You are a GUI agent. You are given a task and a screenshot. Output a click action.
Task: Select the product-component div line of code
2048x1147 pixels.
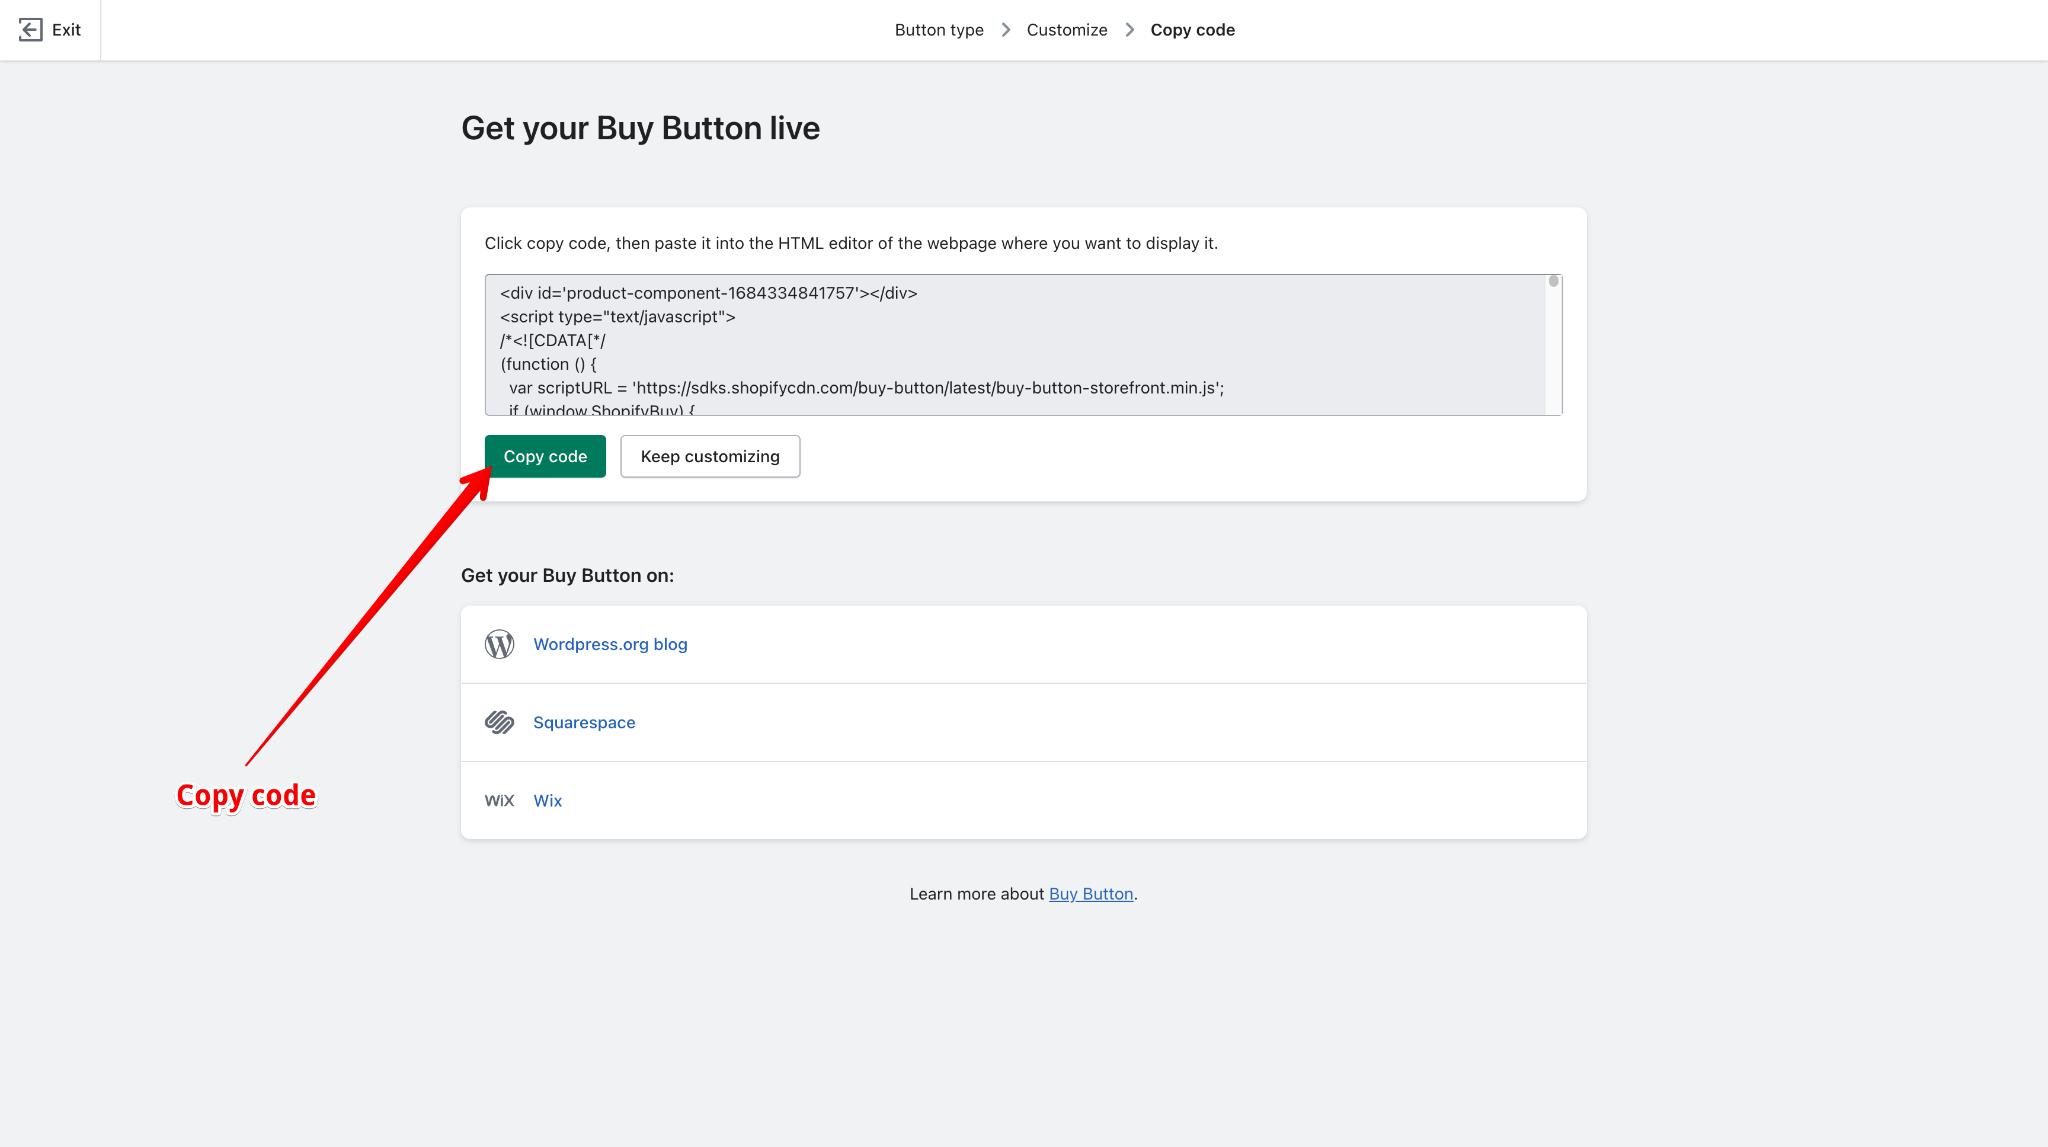pyautogui.click(x=707, y=293)
